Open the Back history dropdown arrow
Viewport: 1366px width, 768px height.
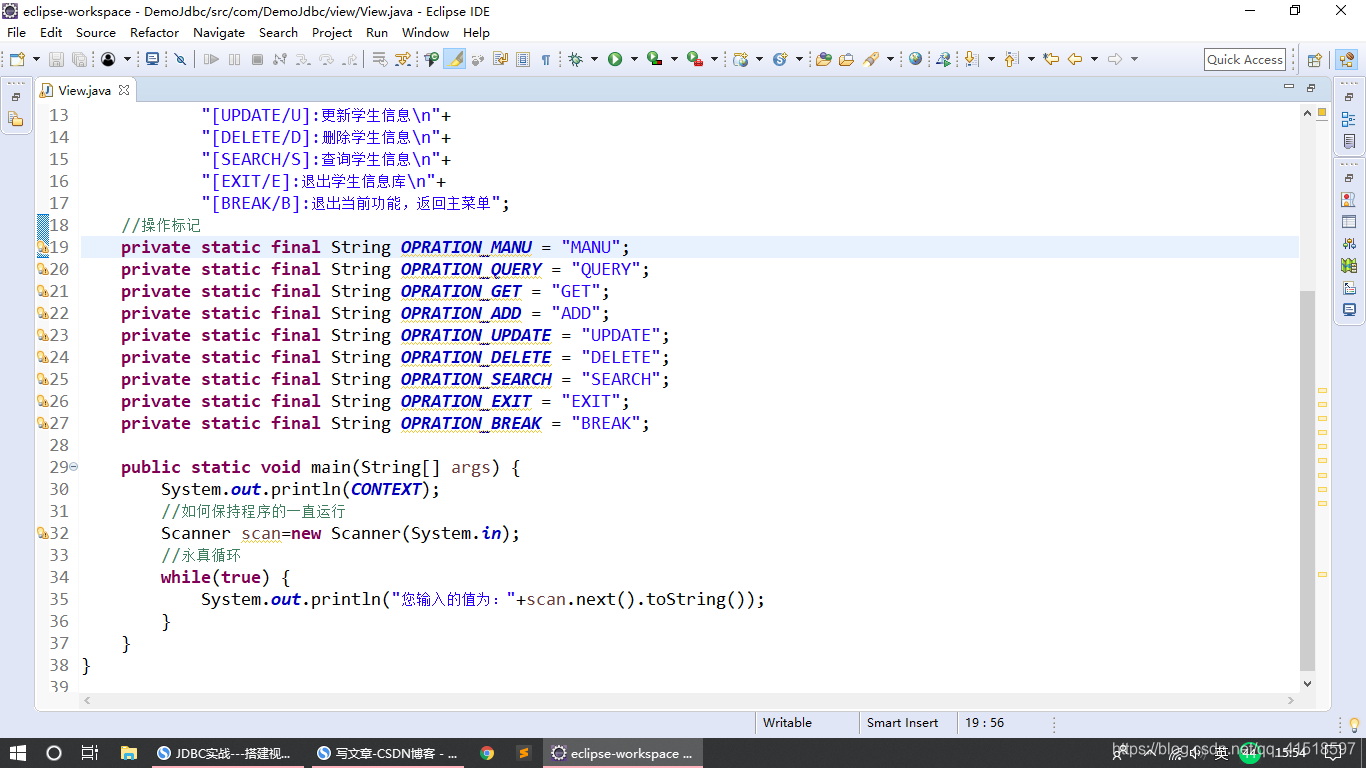point(1094,60)
